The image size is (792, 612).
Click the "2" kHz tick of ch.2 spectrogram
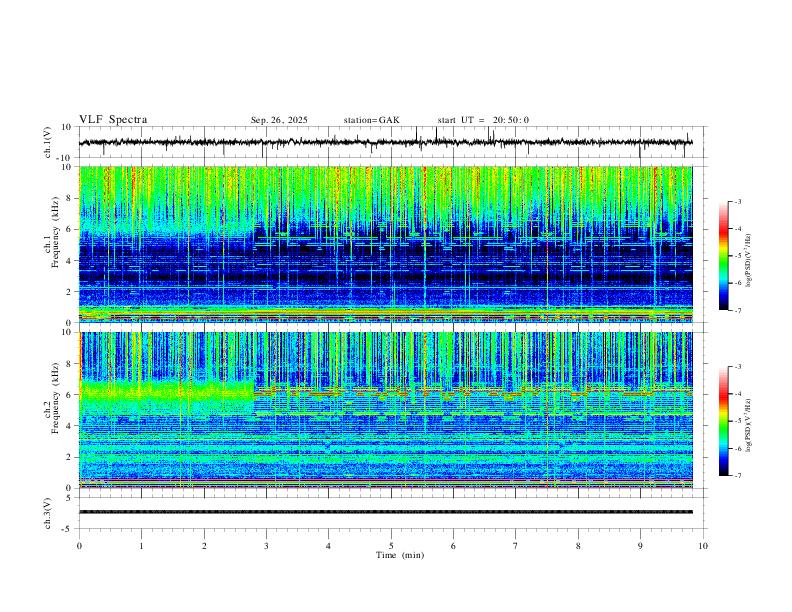click(x=68, y=457)
